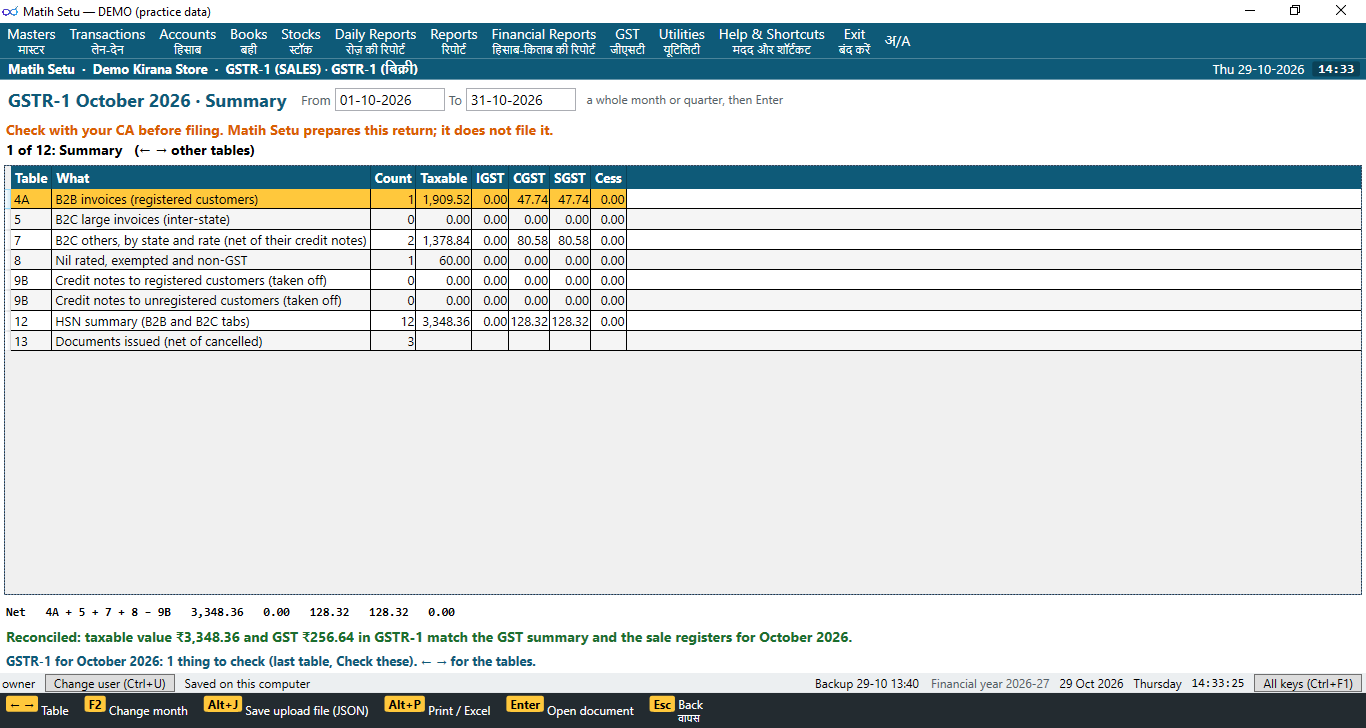The image size is (1366, 728).
Task: Open the Stocks menu
Action: point(301,41)
